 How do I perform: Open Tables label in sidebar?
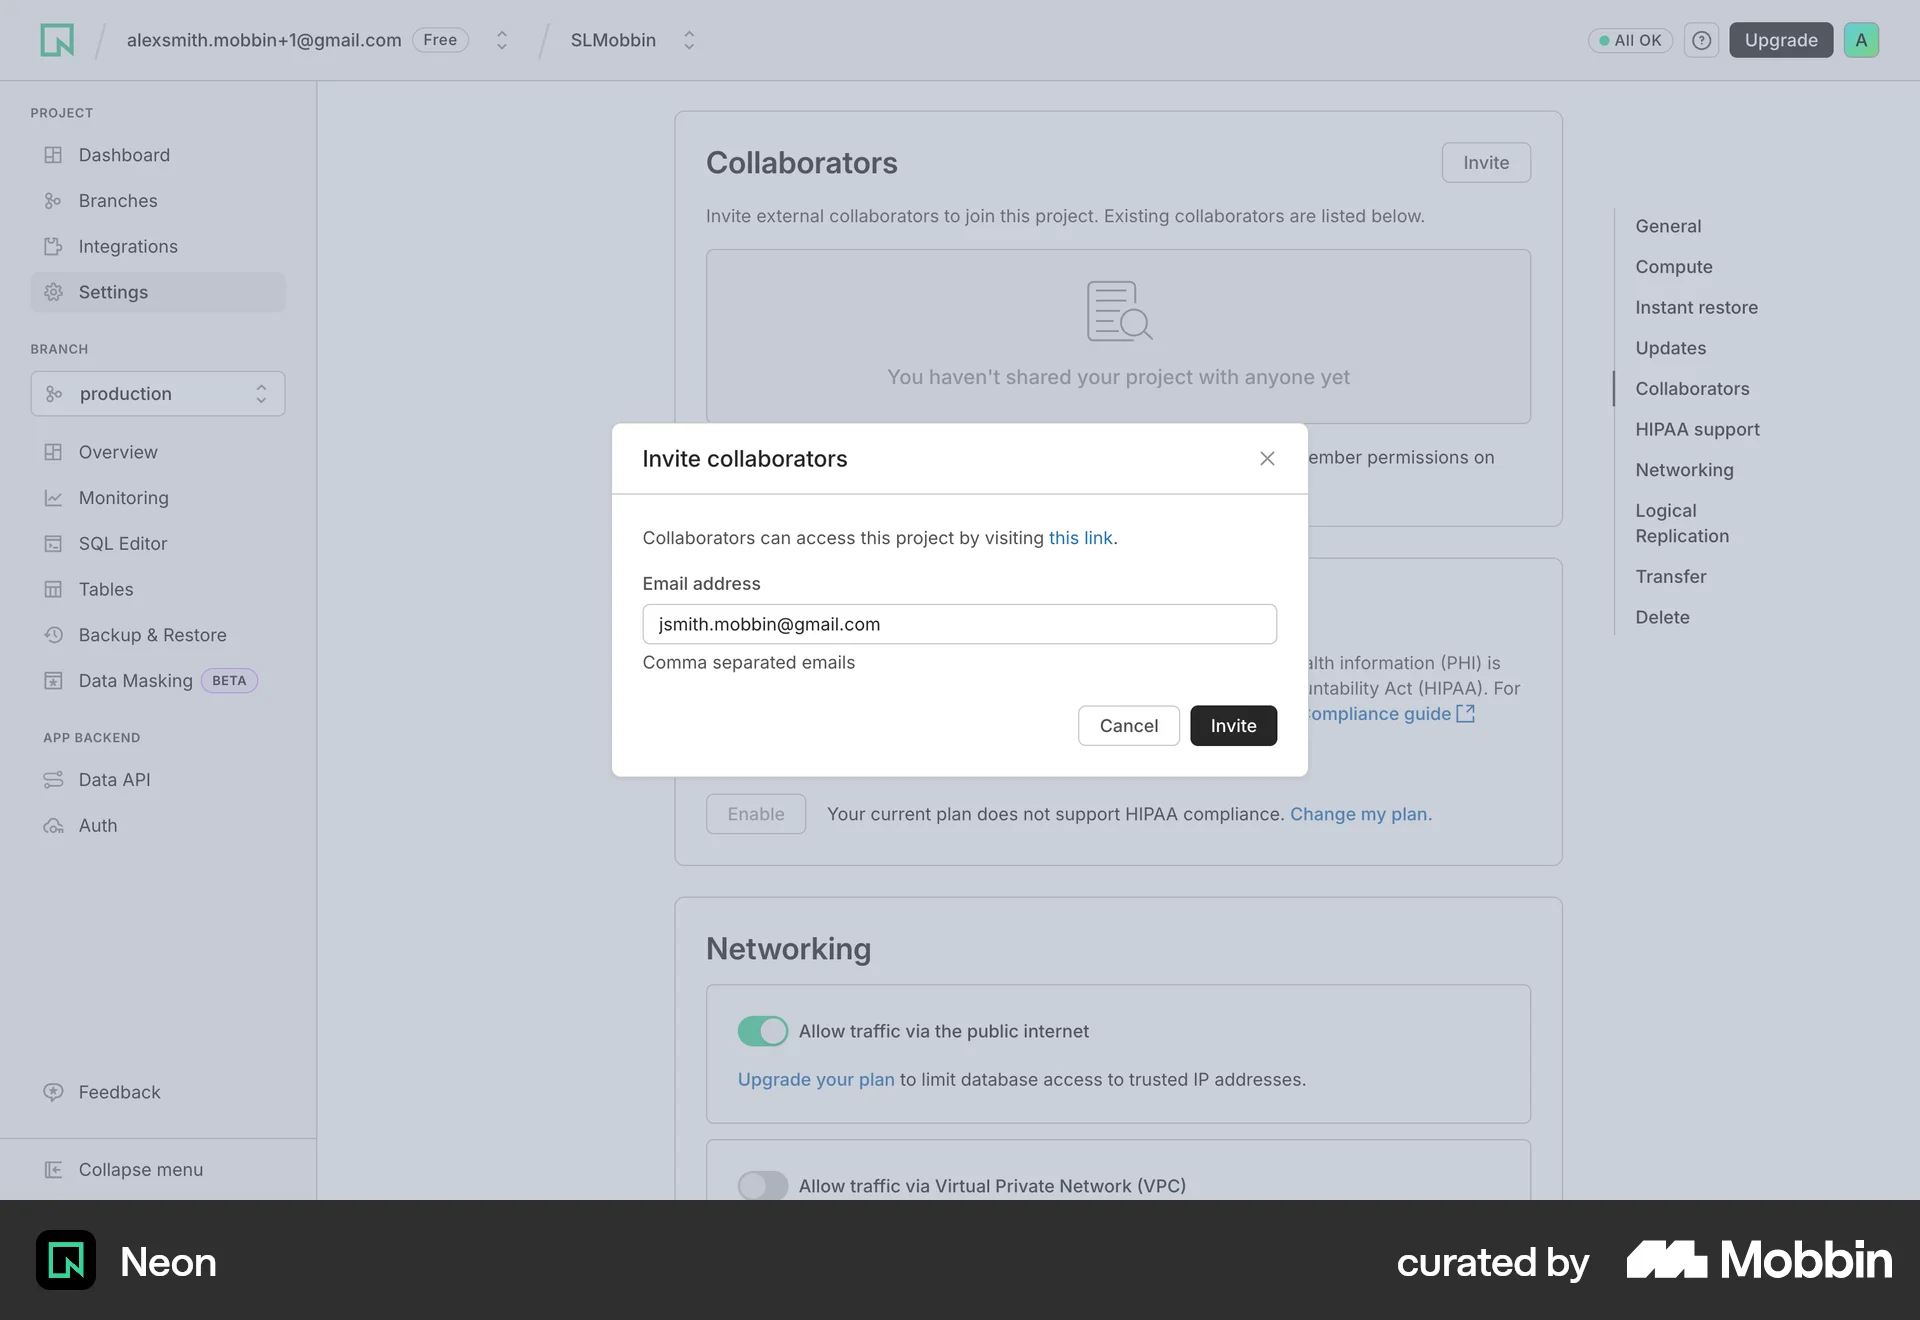point(106,590)
